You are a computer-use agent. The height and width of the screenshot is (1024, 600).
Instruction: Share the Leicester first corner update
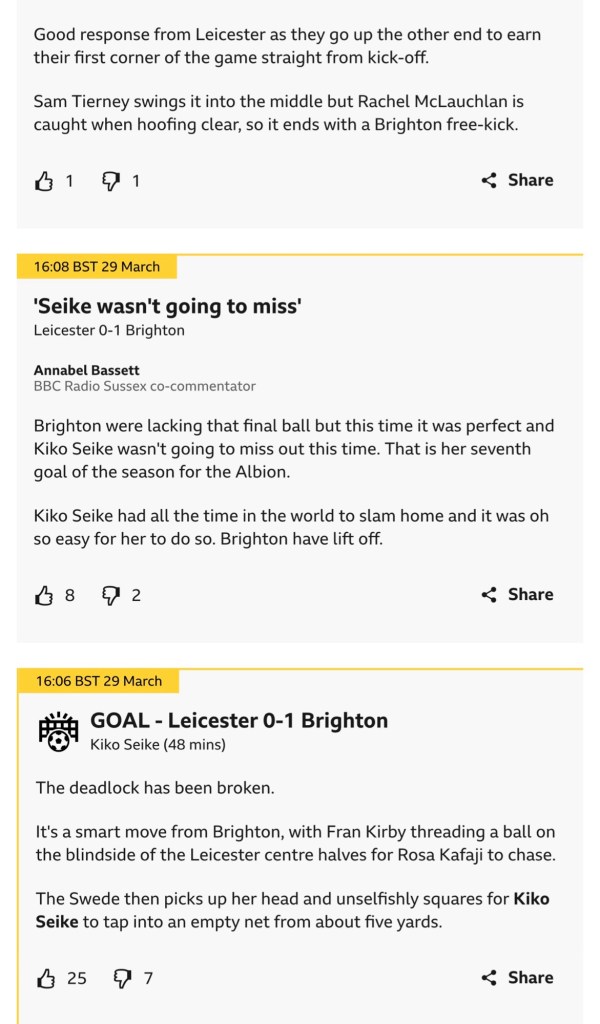click(x=517, y=180)
